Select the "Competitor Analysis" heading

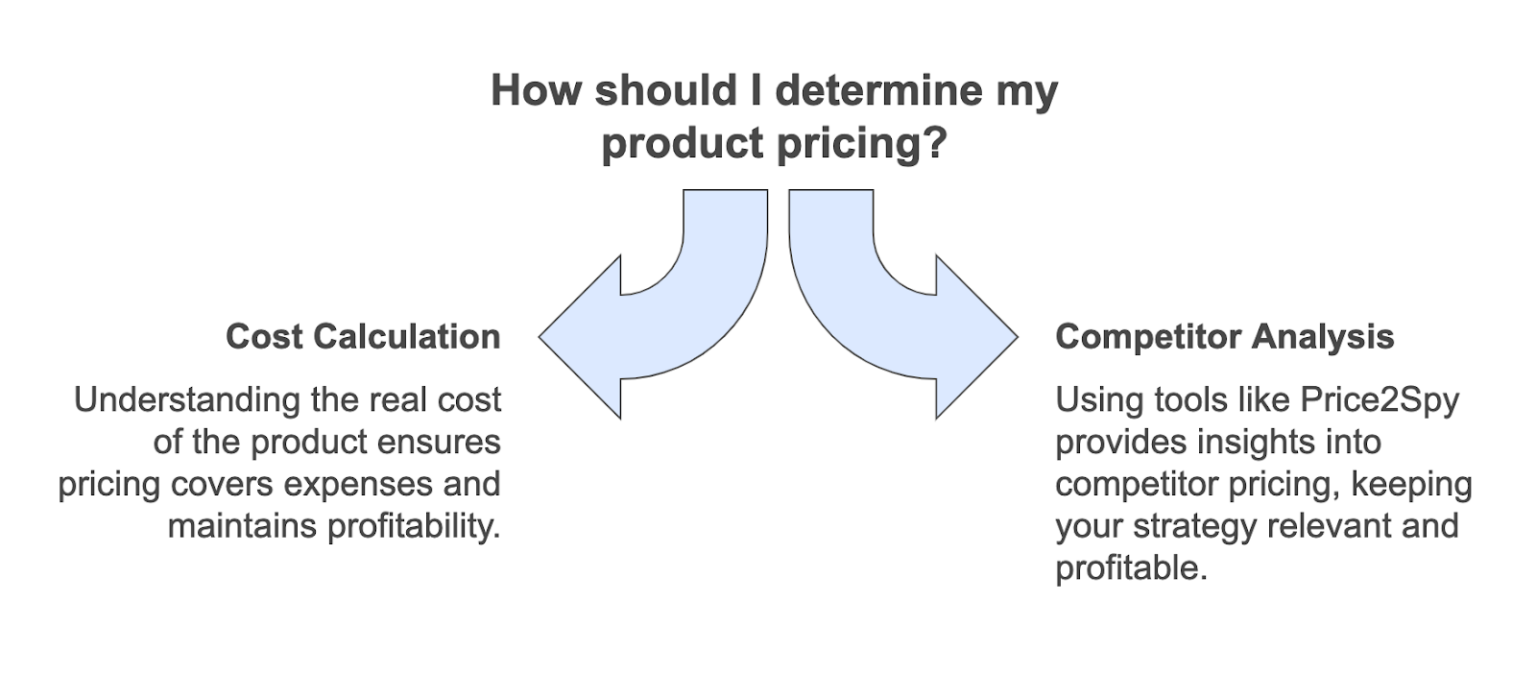tap(1224, 337)
